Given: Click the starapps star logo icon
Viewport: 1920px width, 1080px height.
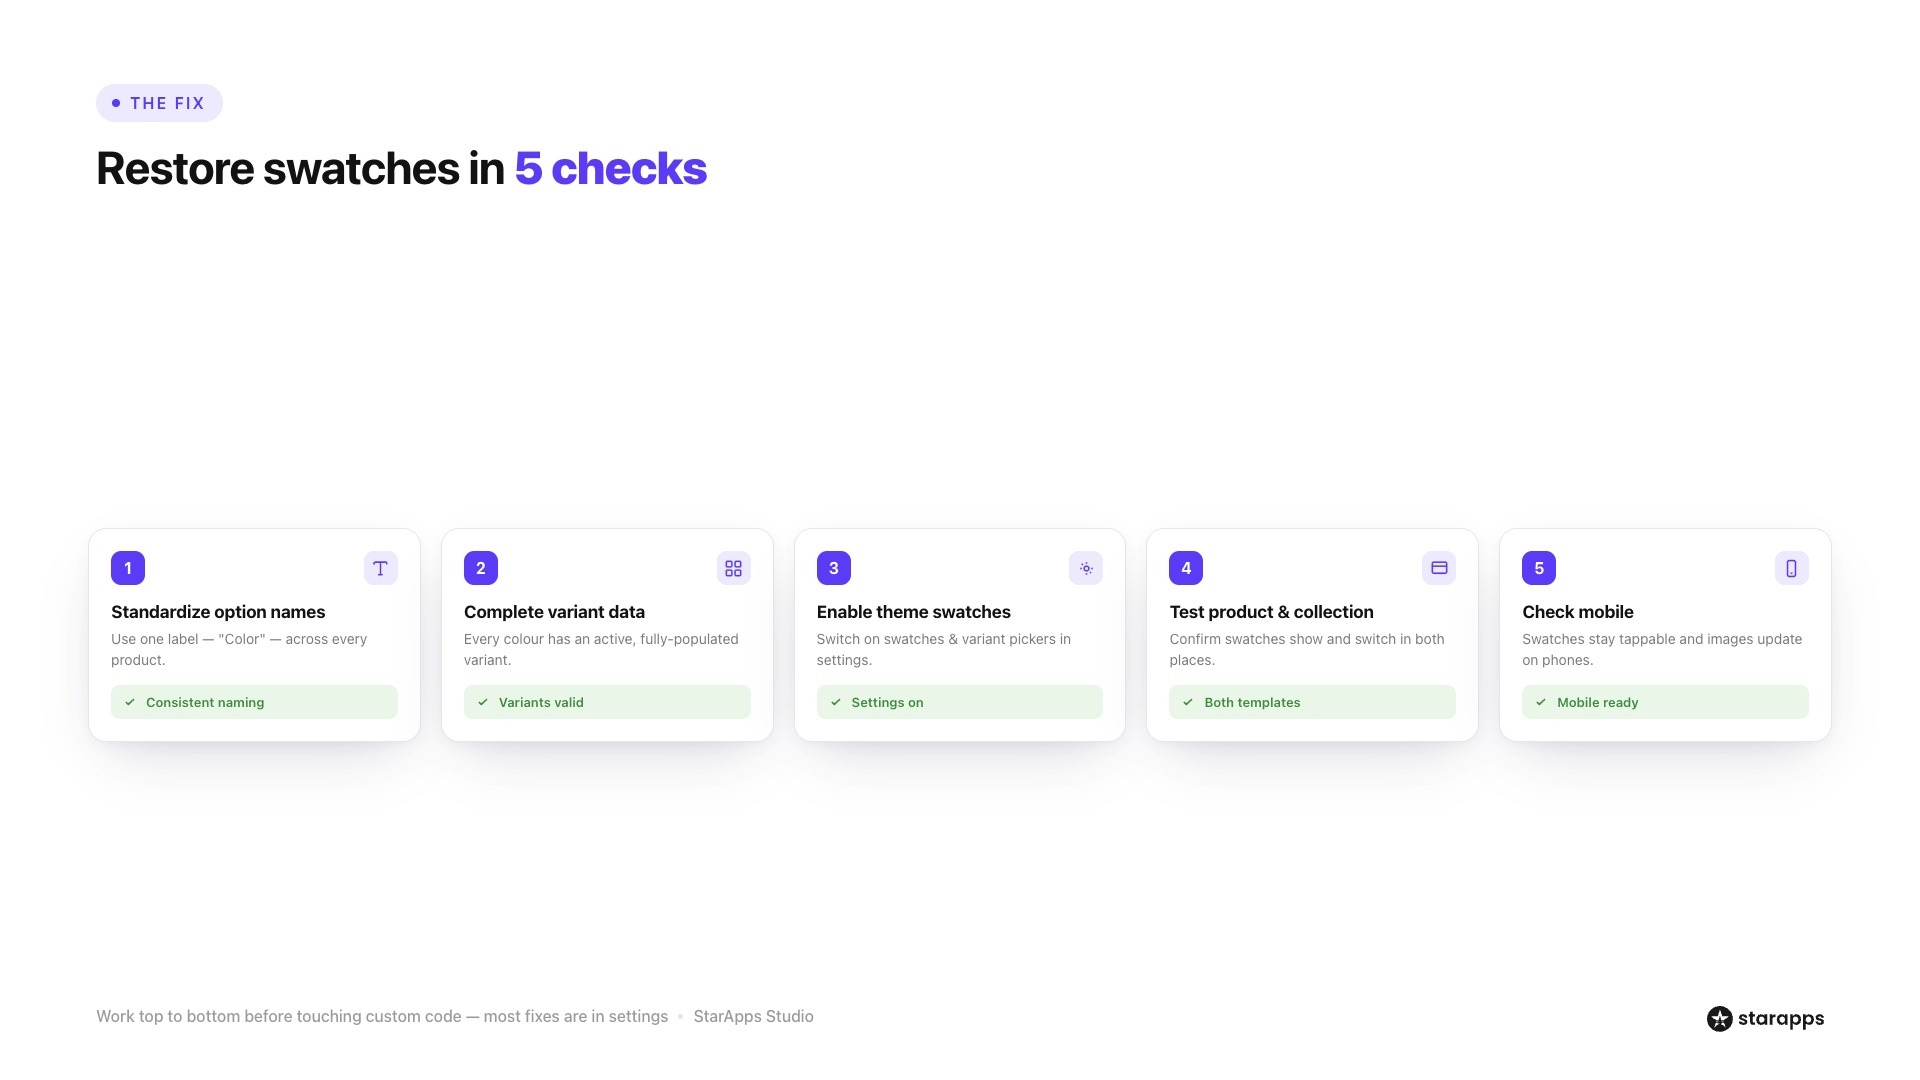Looking at the screenshot, I should pos(1719,1018).
